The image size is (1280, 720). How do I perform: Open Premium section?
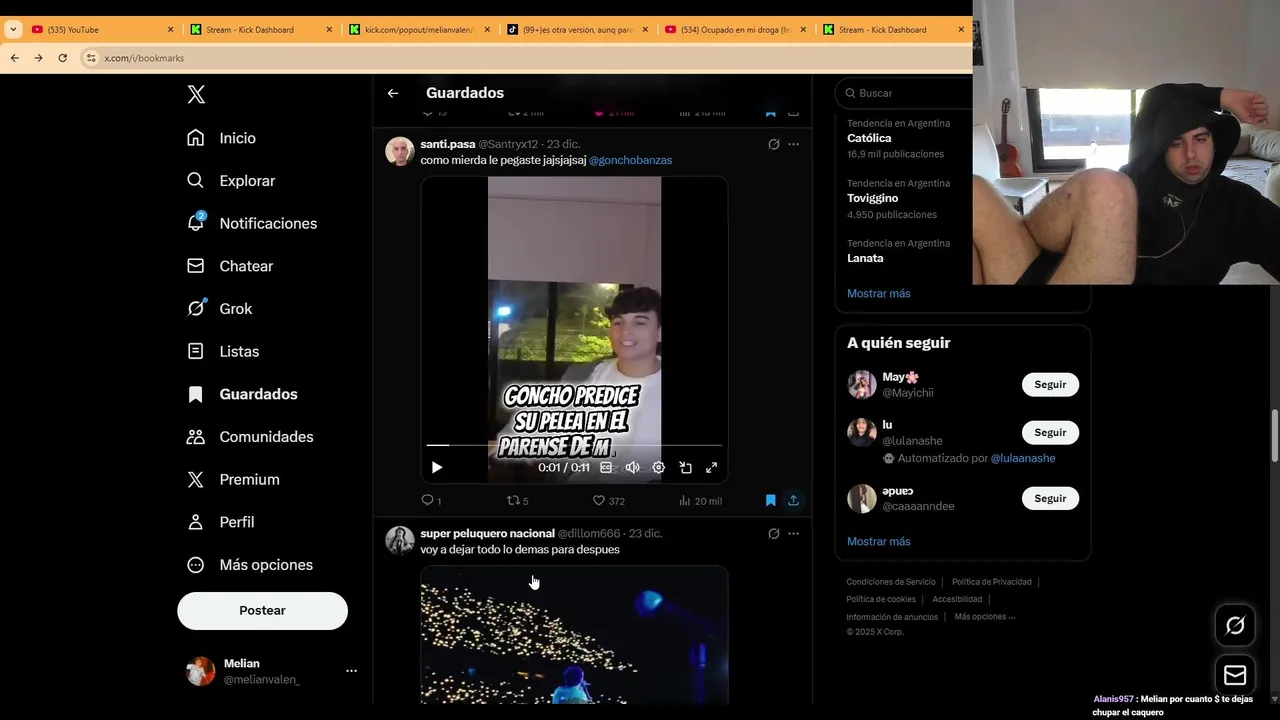click(234, 479)
